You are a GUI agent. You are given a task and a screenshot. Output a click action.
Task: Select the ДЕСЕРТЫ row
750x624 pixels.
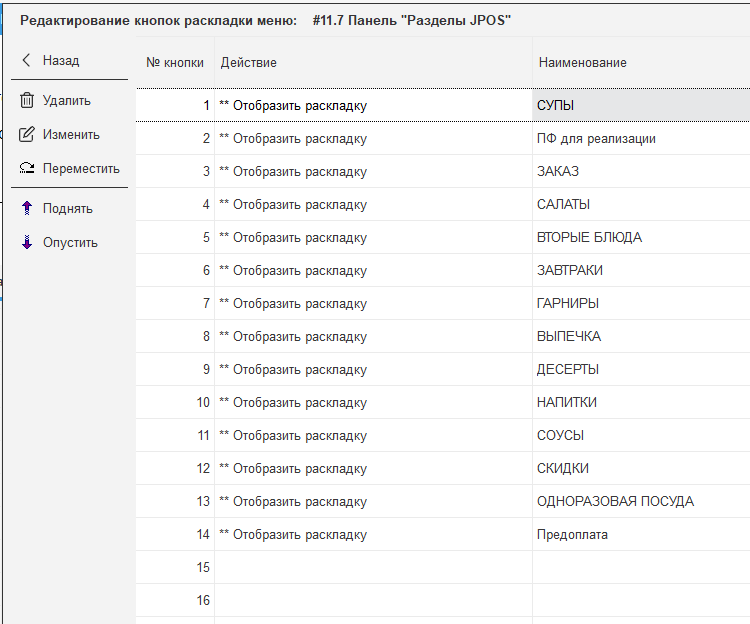[568, 370]
